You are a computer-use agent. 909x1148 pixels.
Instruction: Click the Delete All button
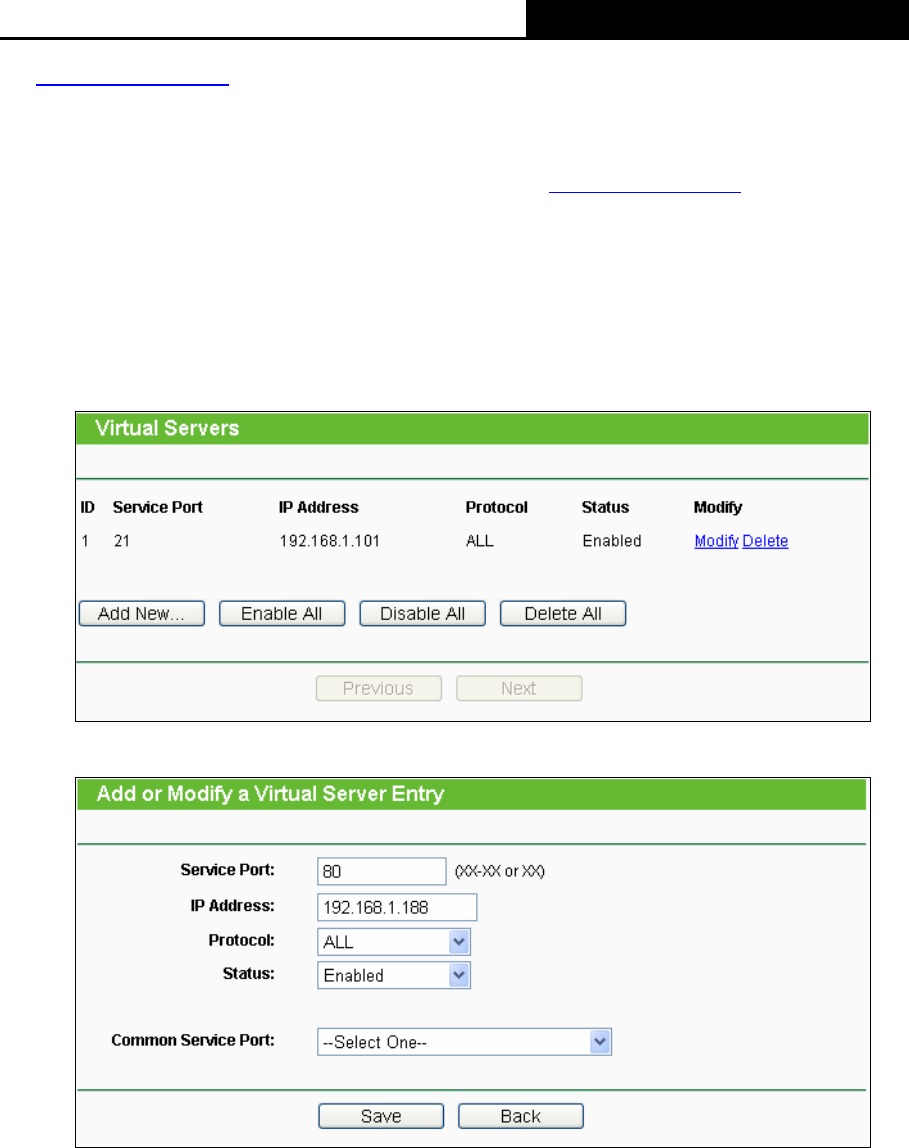pyautogui.click(x=563, y=614)
